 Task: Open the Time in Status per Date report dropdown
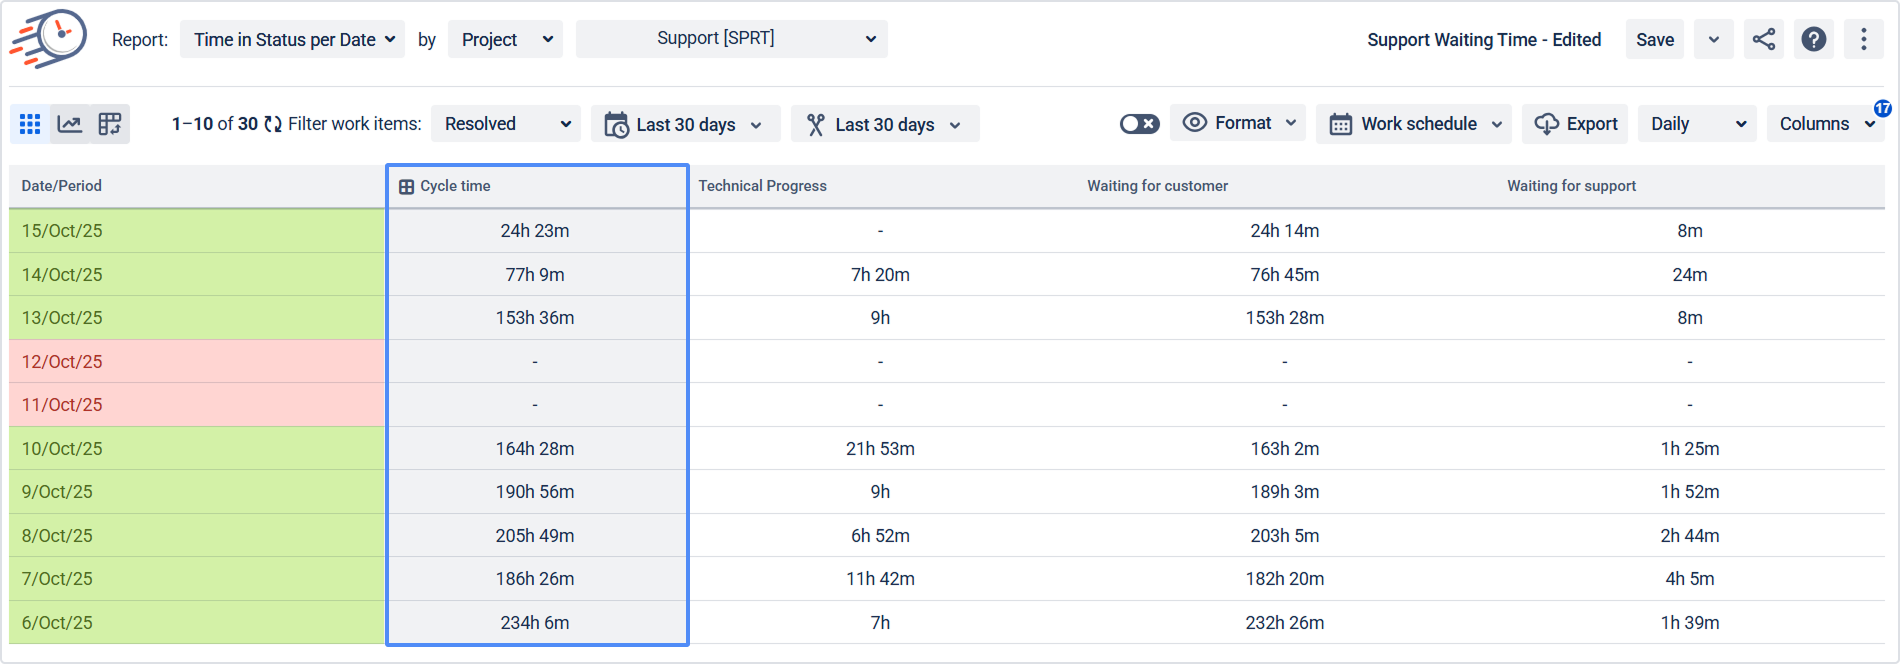point(293,39)
